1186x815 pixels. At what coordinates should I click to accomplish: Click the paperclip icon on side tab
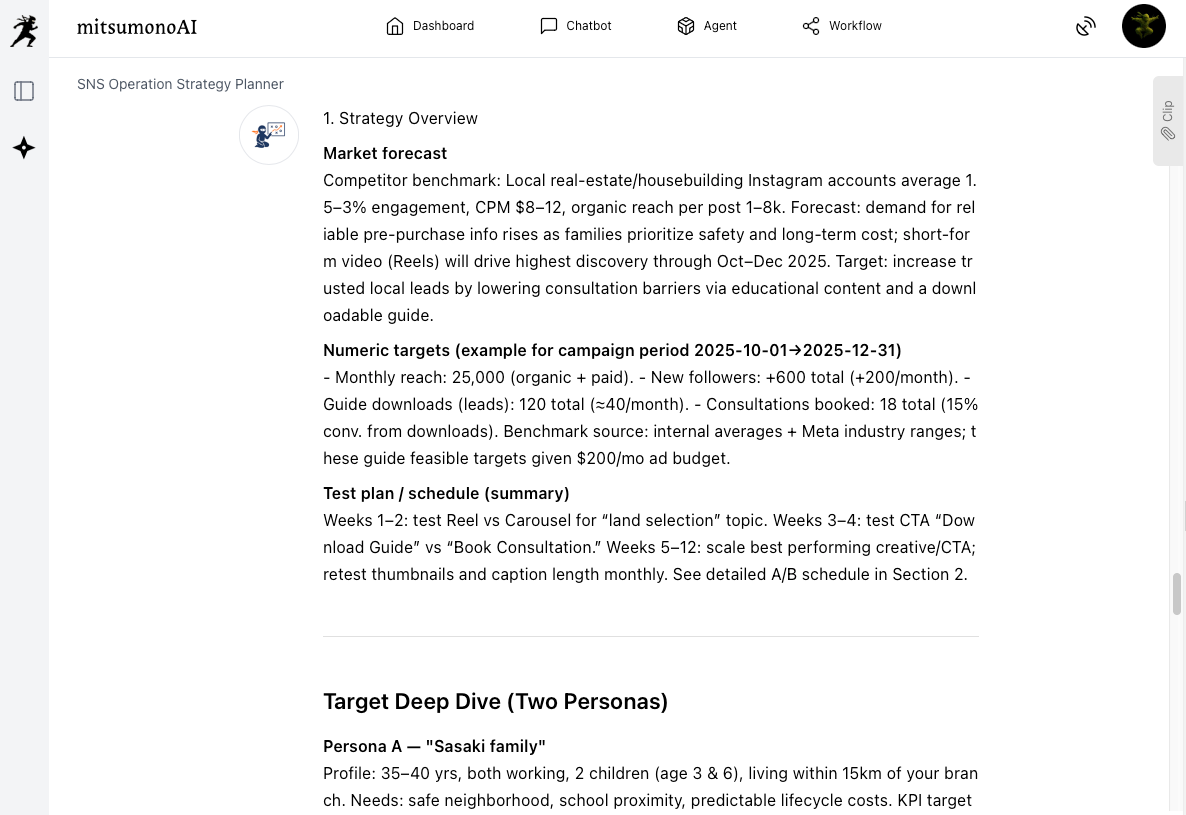1168,134
